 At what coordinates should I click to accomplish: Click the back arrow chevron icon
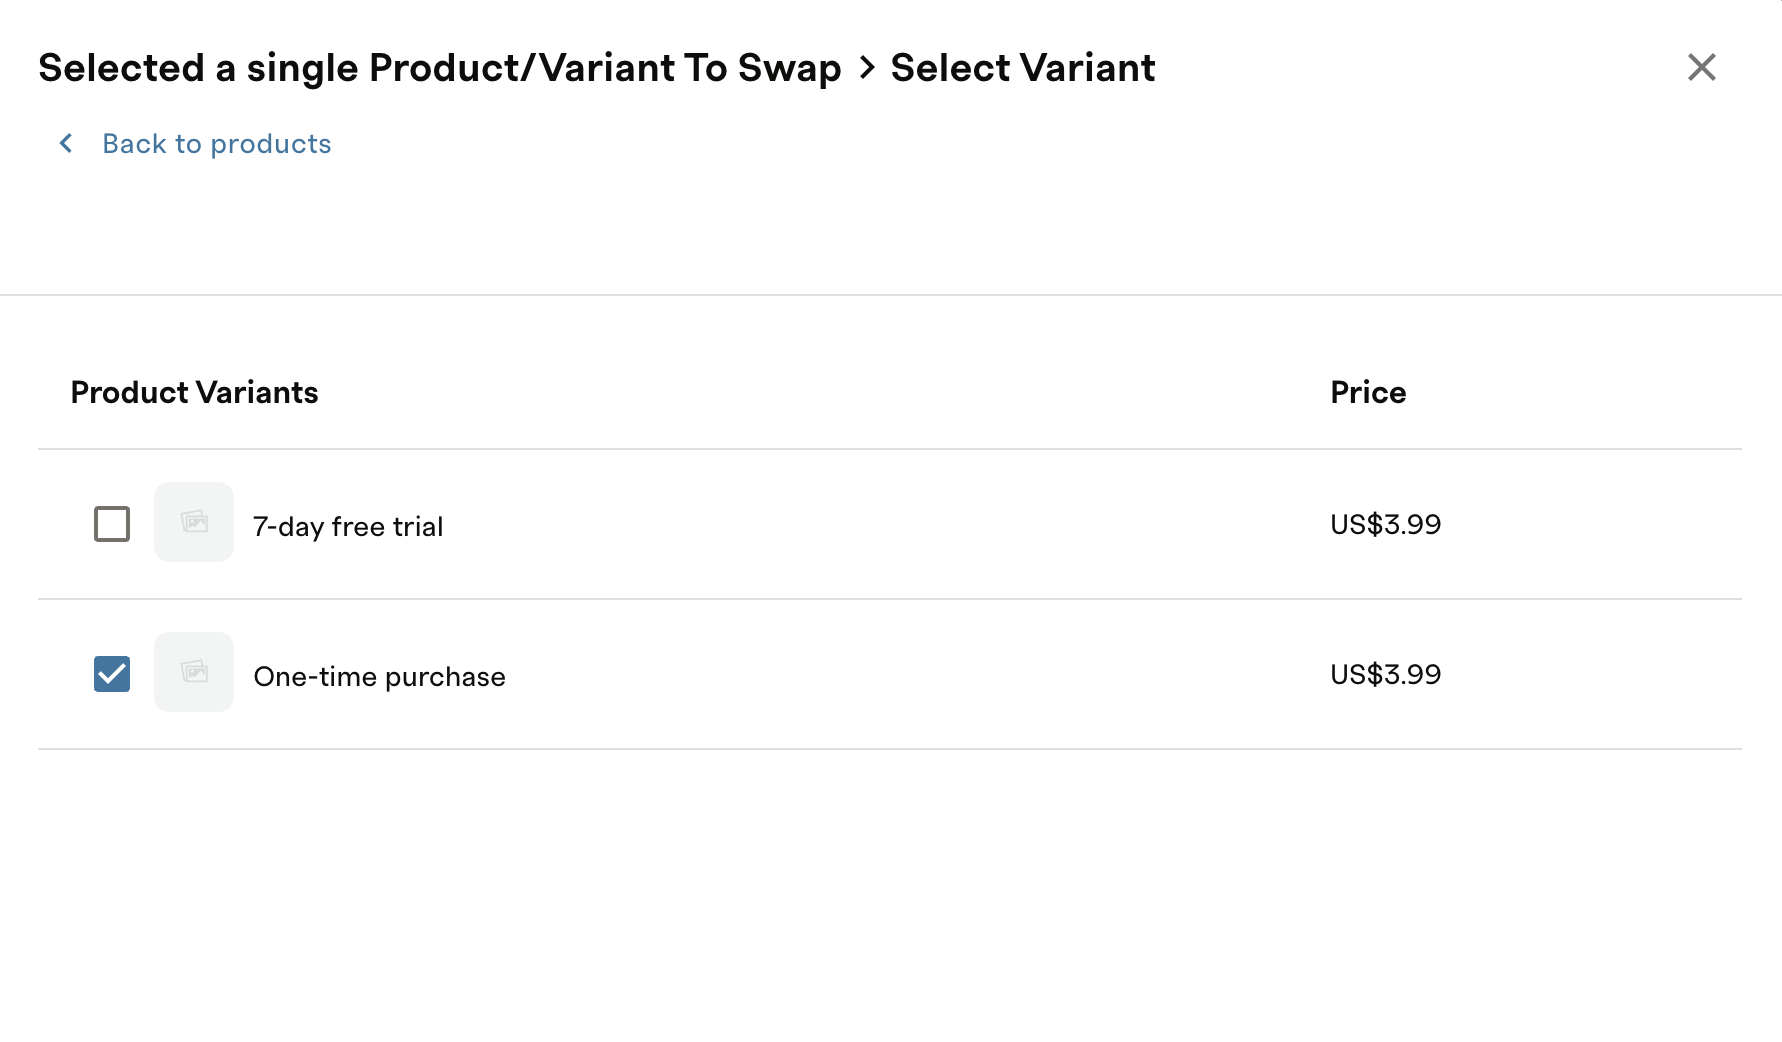tap(66, 143)
